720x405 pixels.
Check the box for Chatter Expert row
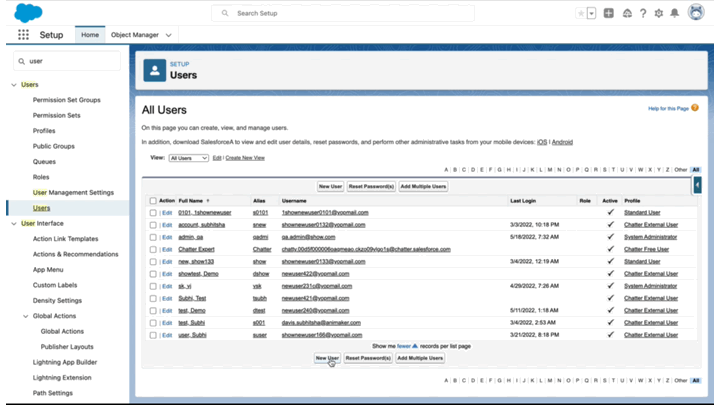pos(153,250)
